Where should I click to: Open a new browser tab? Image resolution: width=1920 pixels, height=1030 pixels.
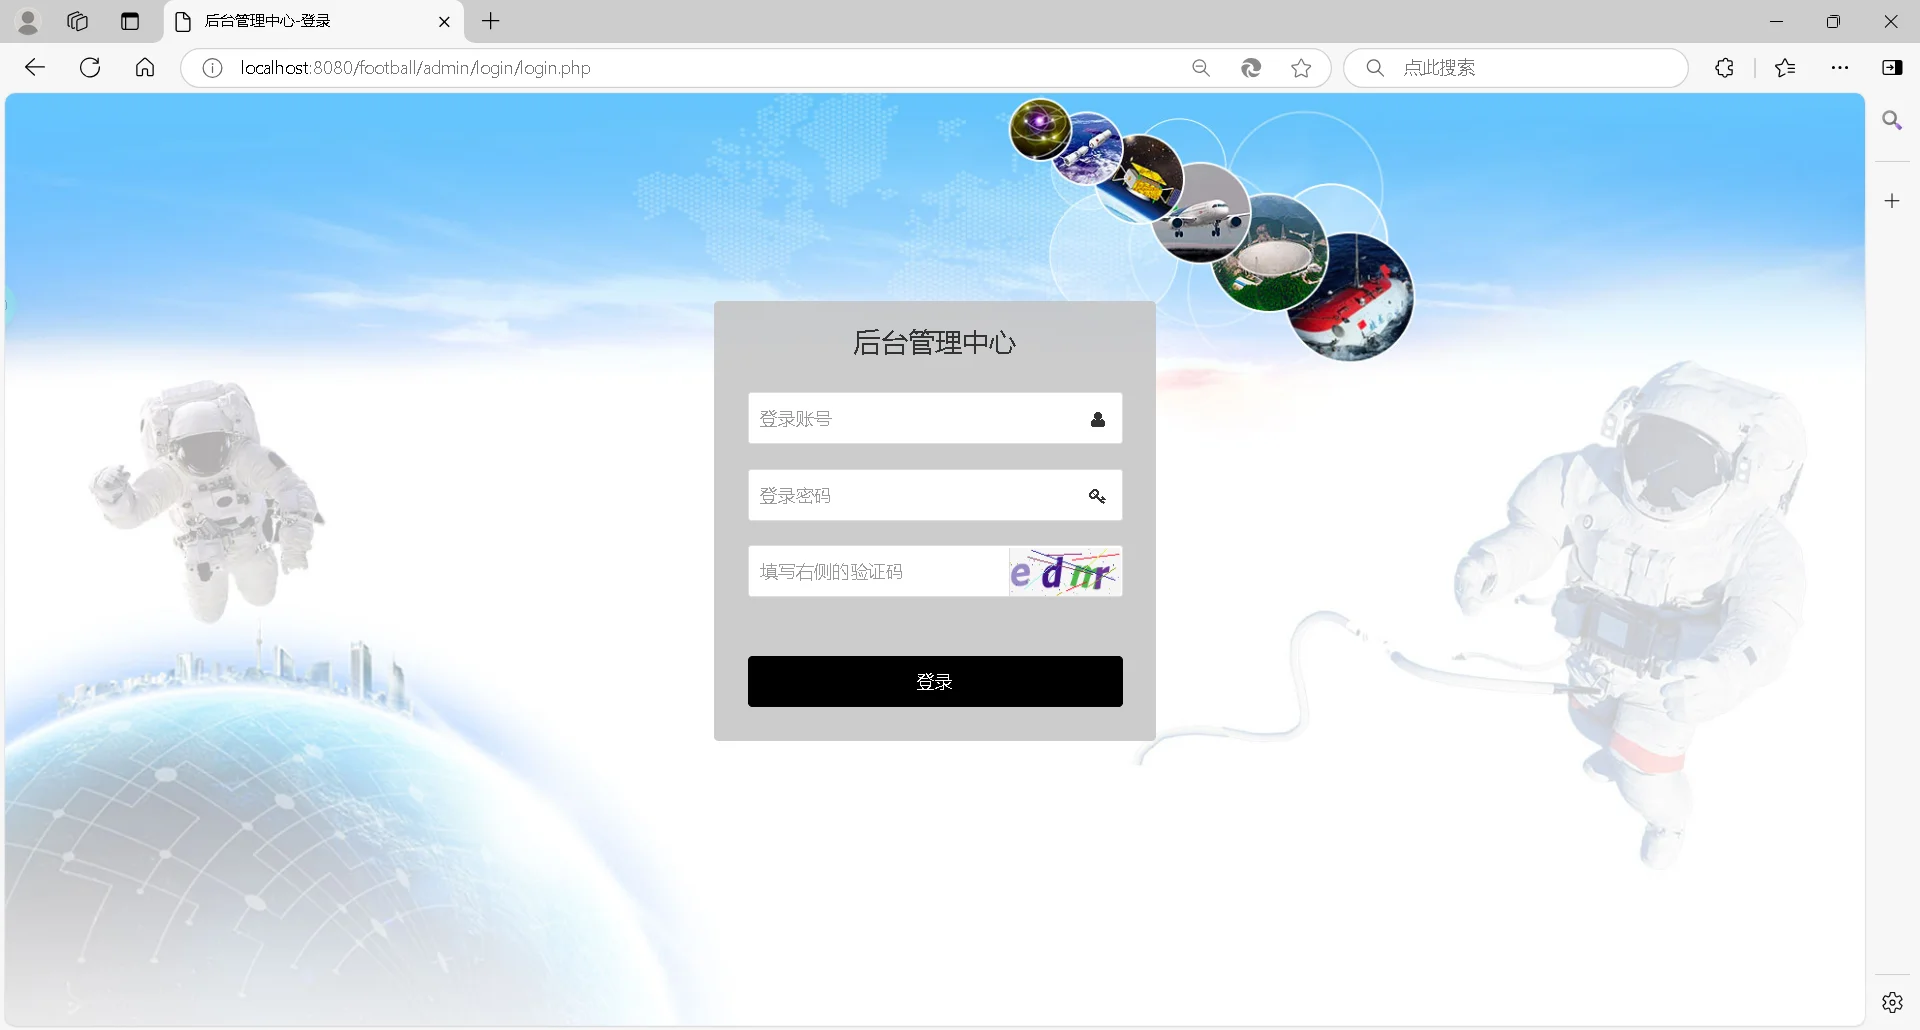click(489, 21)
